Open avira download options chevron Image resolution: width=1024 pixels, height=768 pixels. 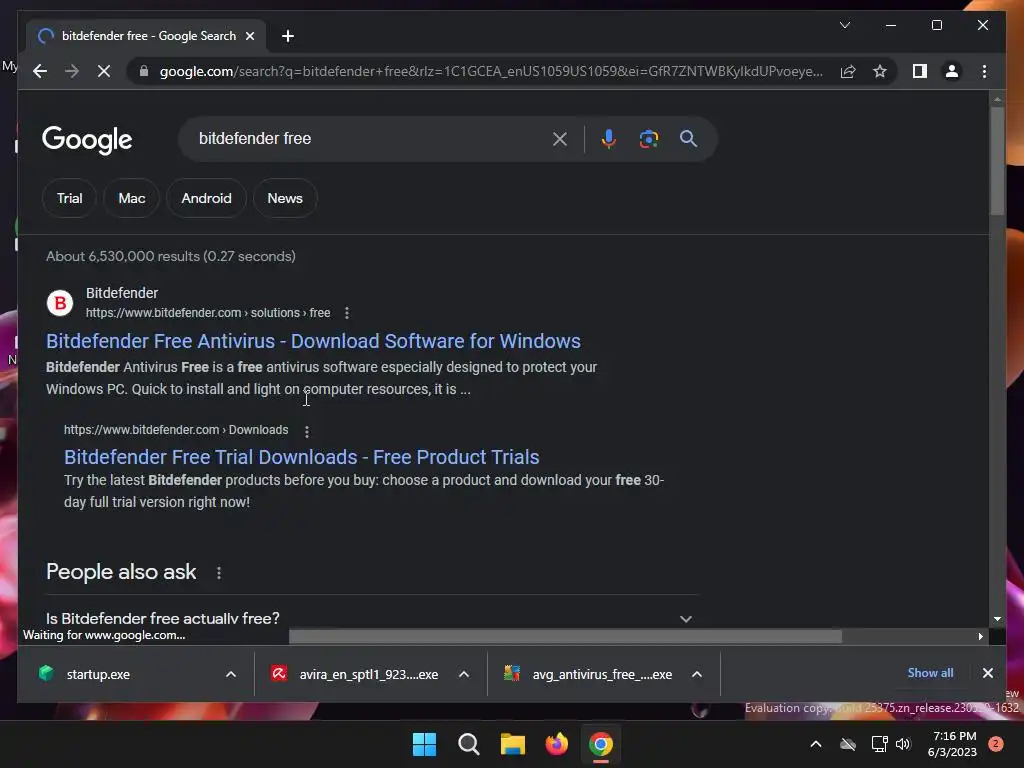point(464,674)
